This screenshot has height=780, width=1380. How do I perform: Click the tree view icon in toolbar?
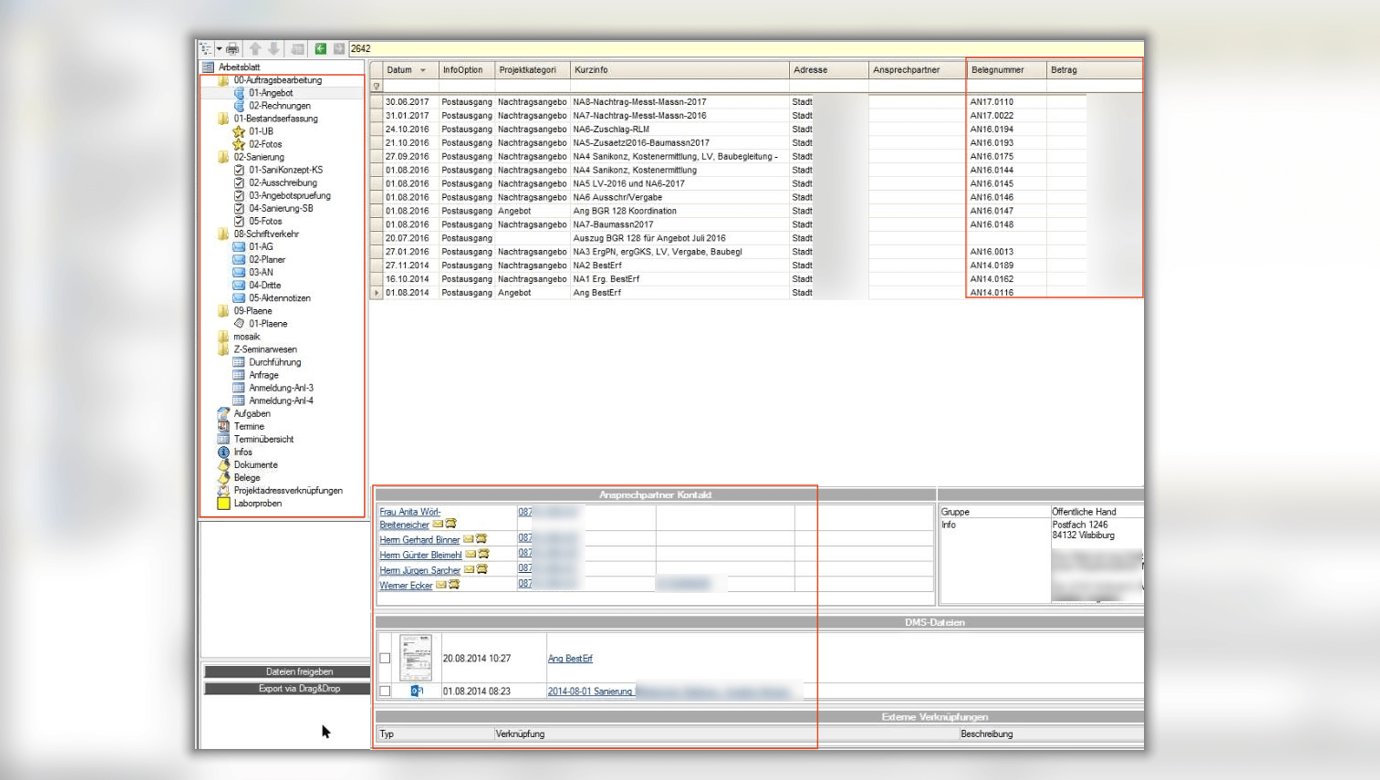[206, 48]
